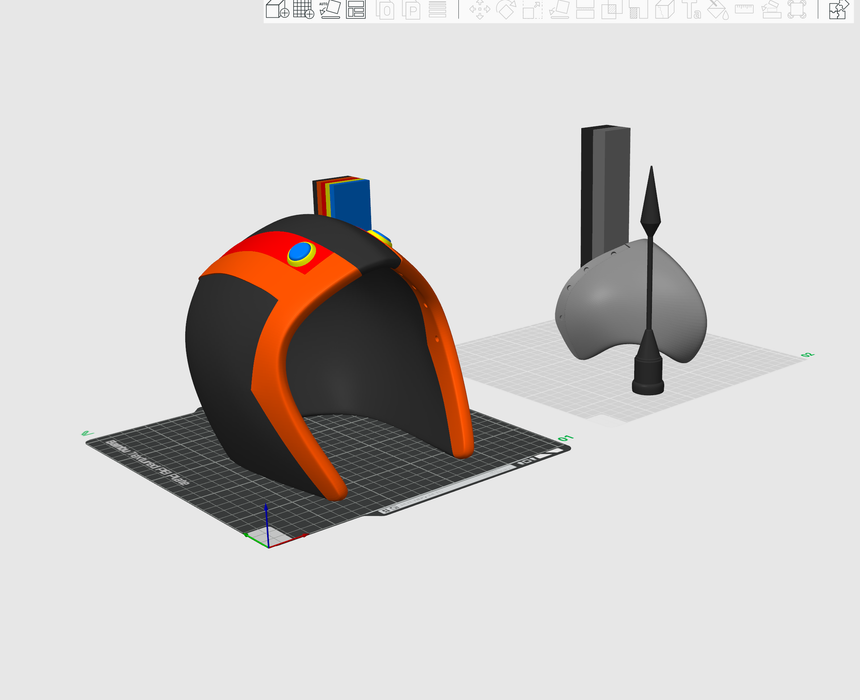Select the Color painting bucket tool
This screenshot has height=700, width=860.
click(717, 10)
